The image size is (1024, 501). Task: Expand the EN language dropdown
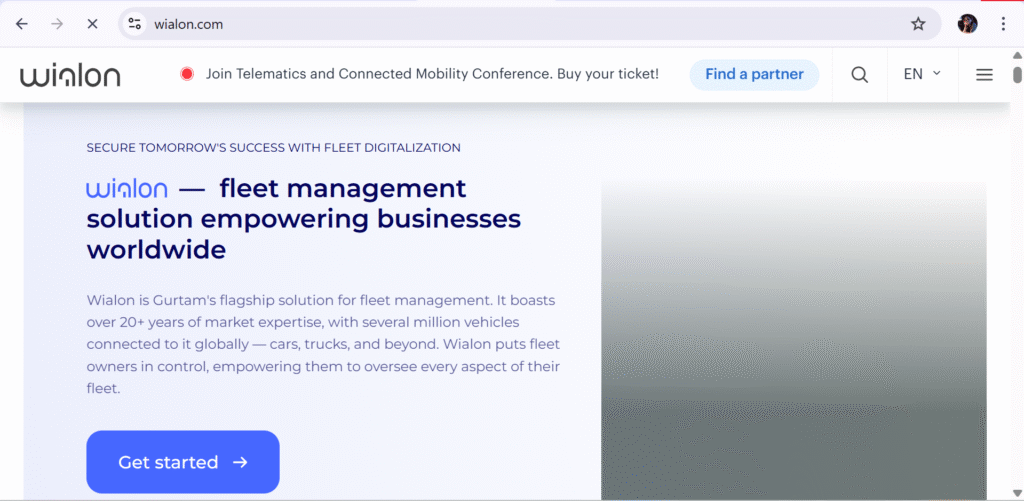pos(922,74)
